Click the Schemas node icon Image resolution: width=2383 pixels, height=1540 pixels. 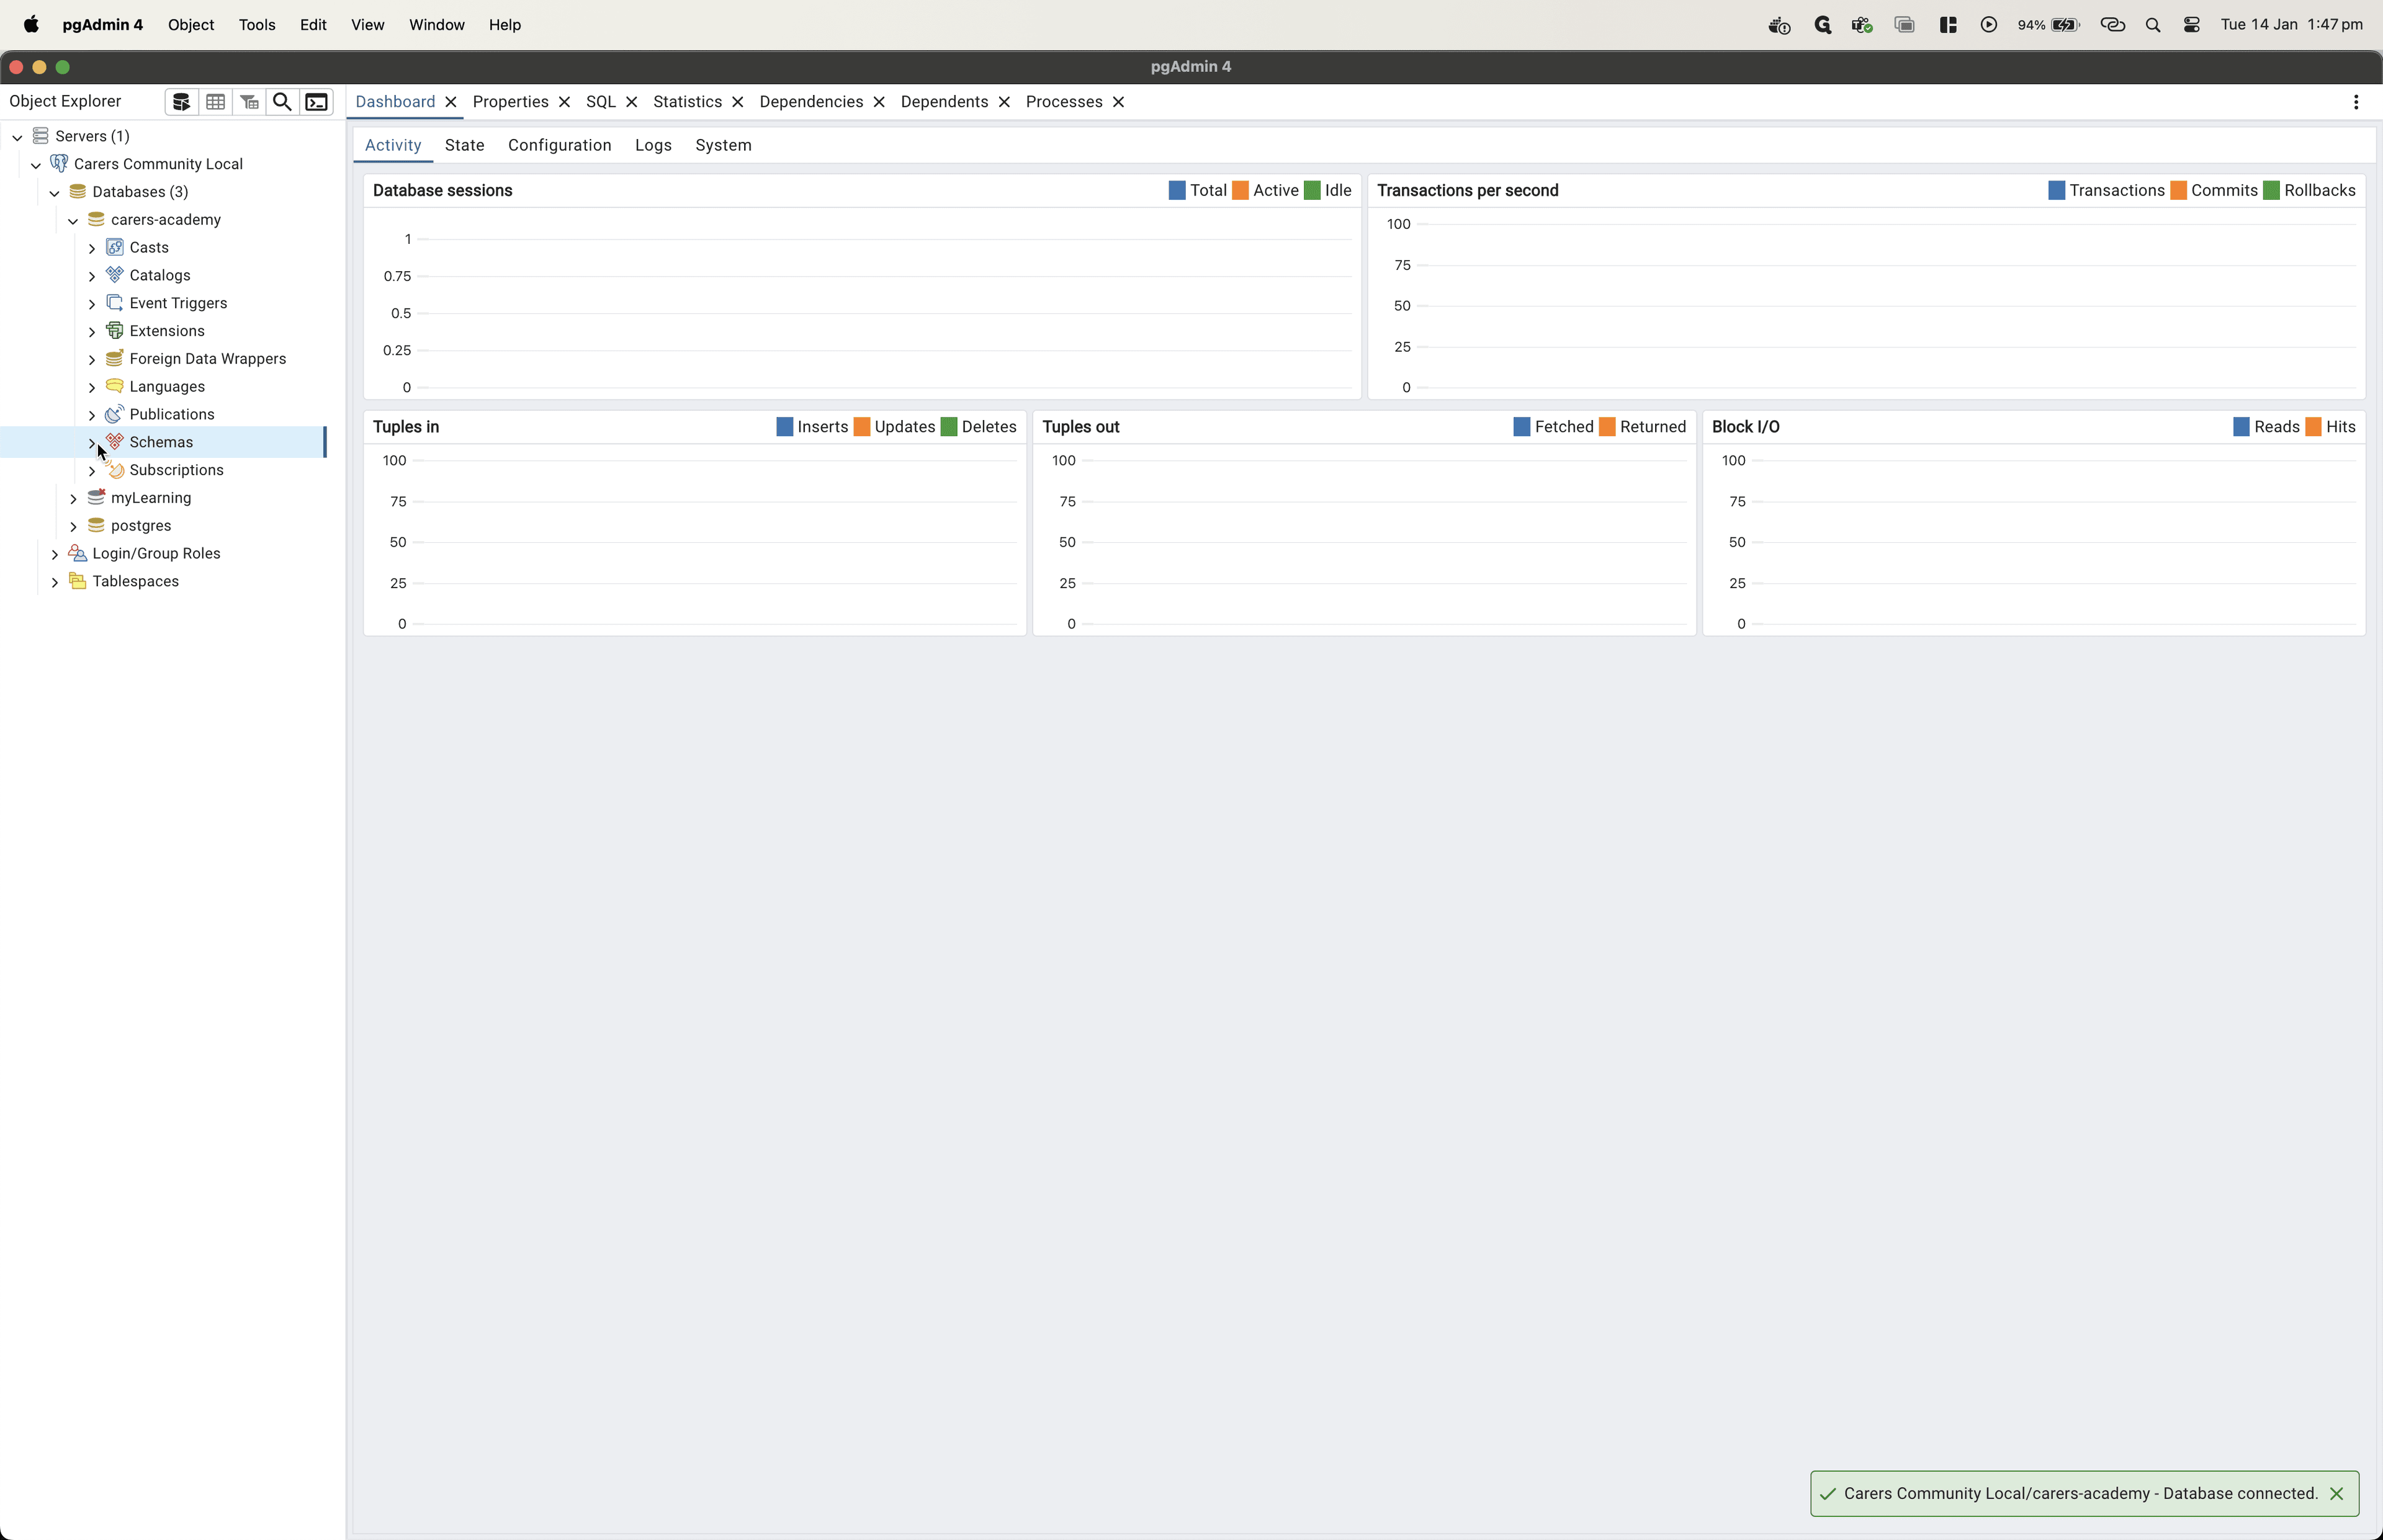click(115, 442)
